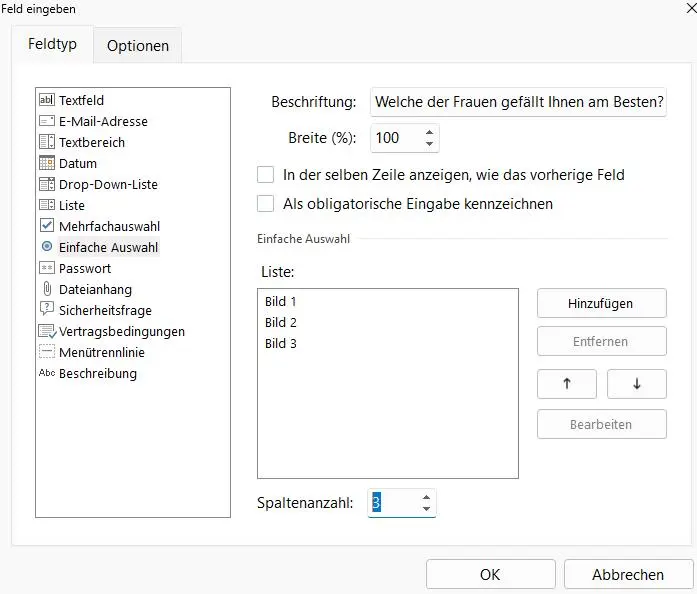Select the Textfeld field type icon
Screen dimensions: 697x594
47,100
